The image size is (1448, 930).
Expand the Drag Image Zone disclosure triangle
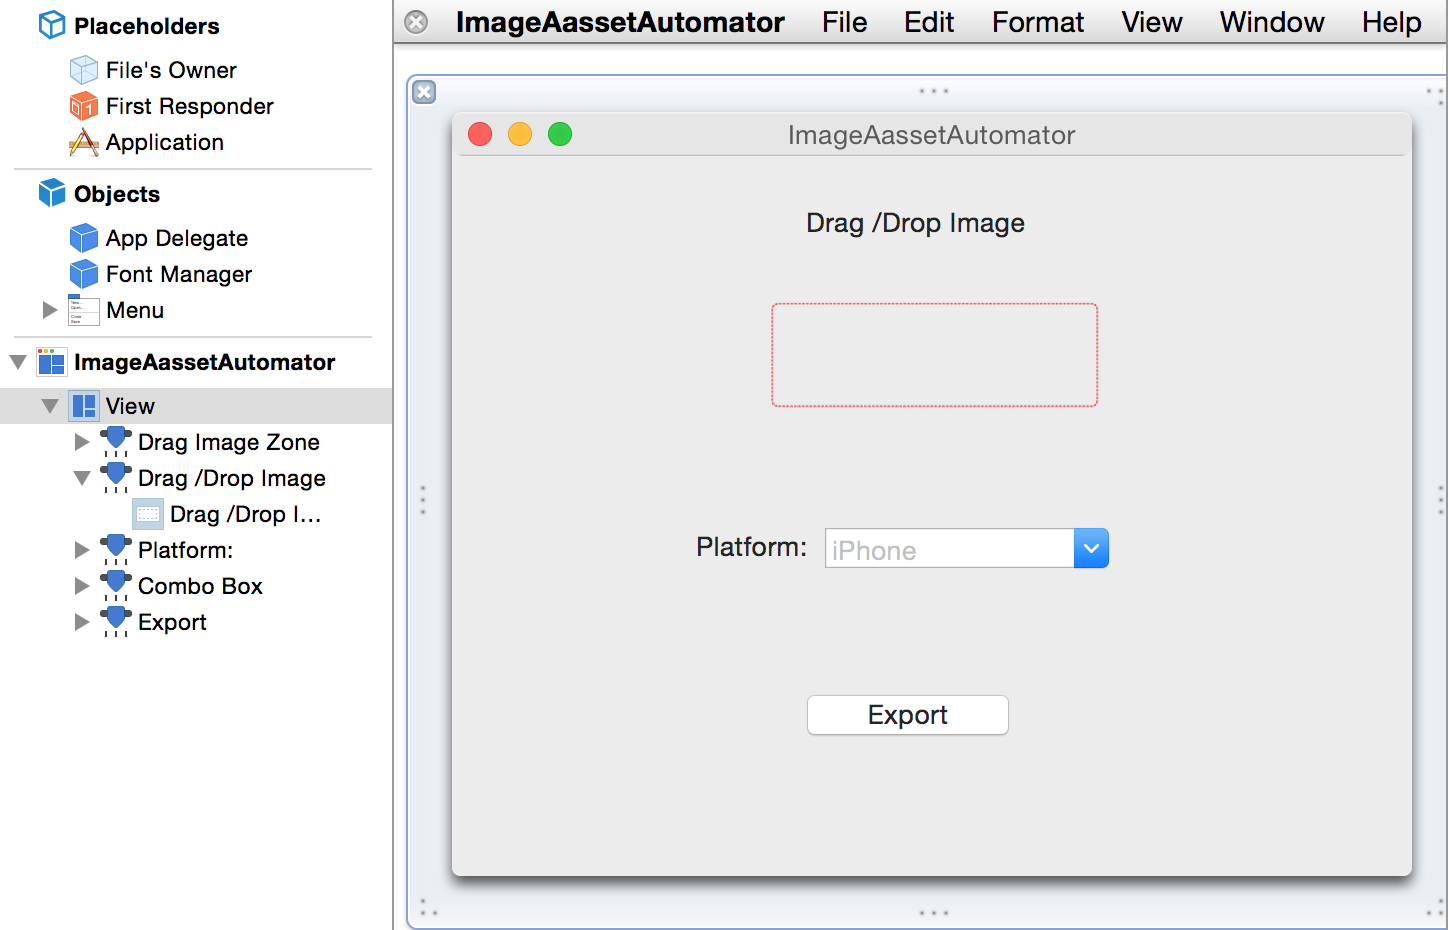click(x=82, y=441)
